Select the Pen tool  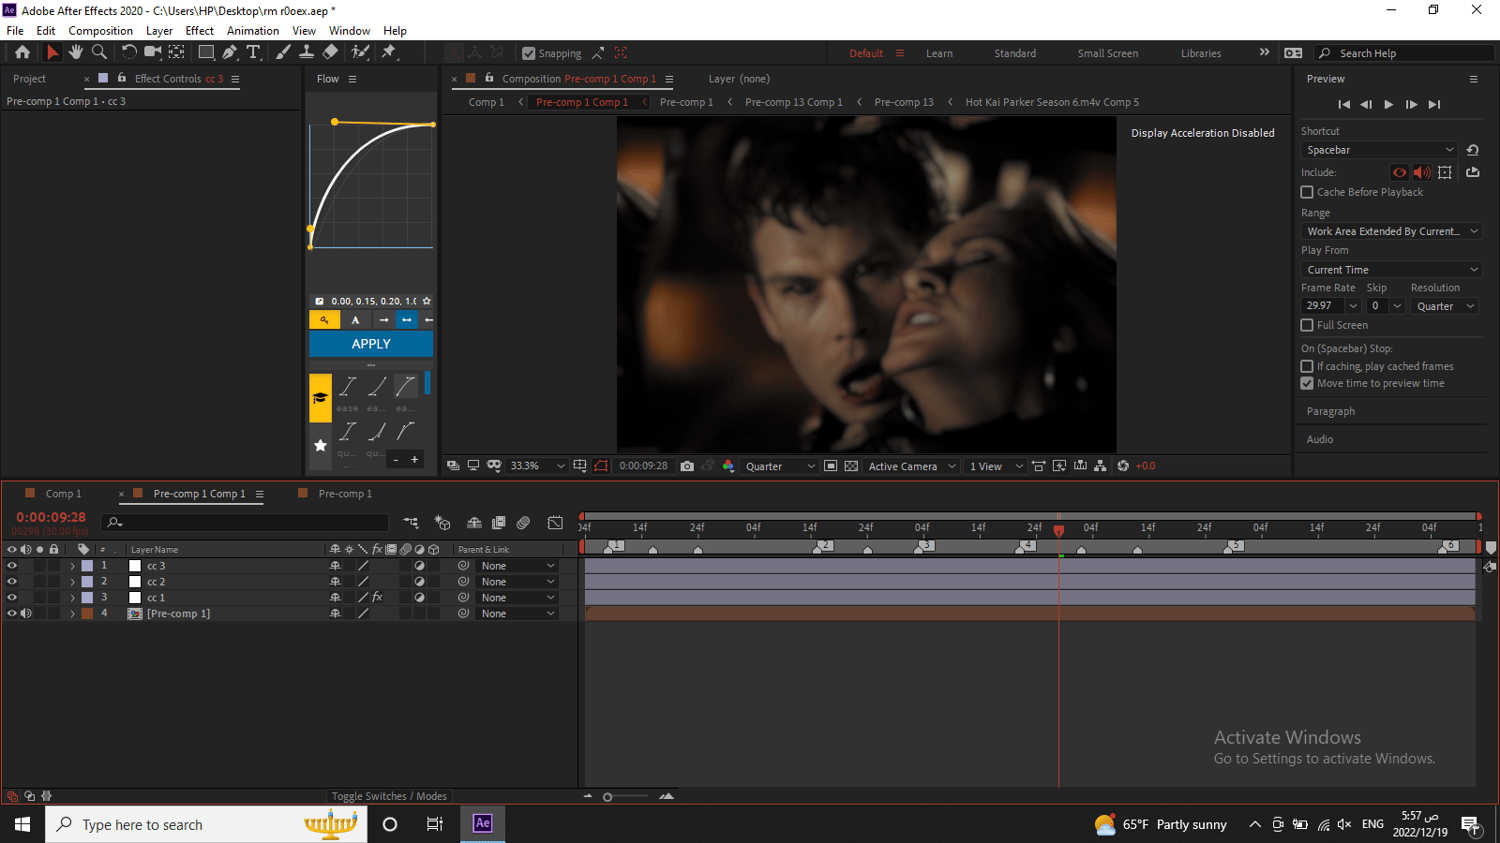tap(230, 53)
